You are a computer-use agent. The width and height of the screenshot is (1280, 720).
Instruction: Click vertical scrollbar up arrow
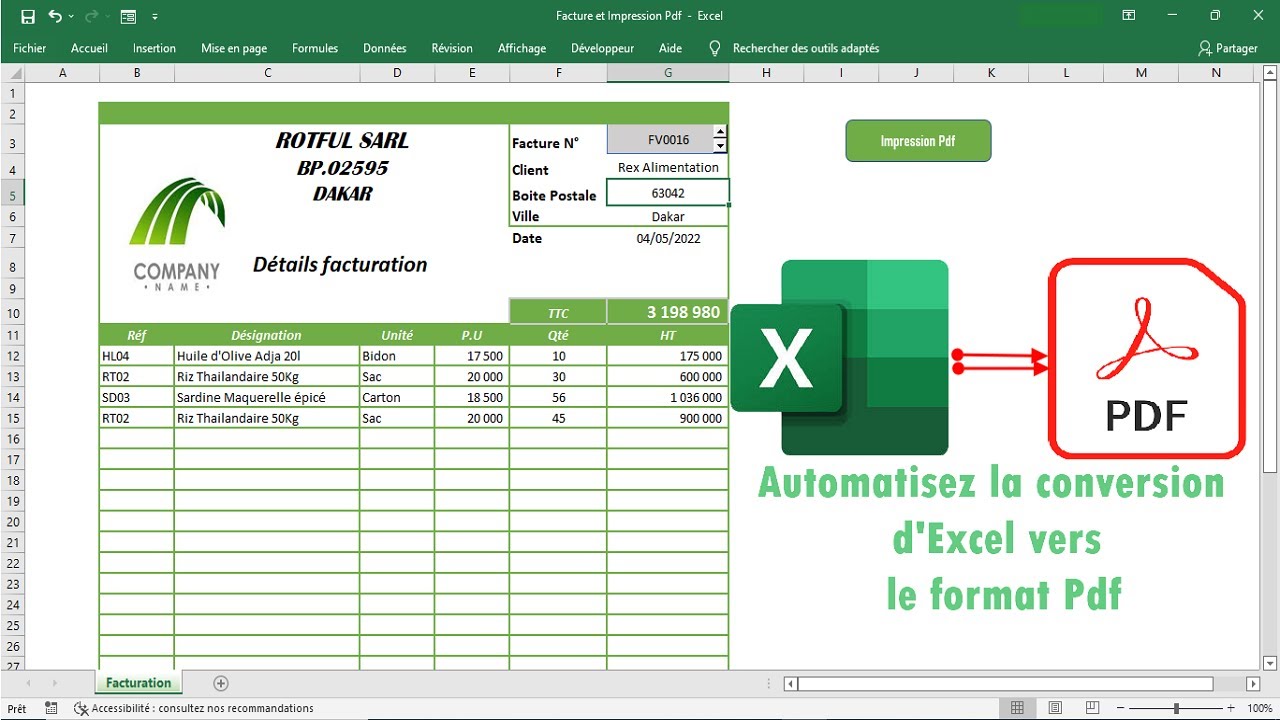[1271, 73]
